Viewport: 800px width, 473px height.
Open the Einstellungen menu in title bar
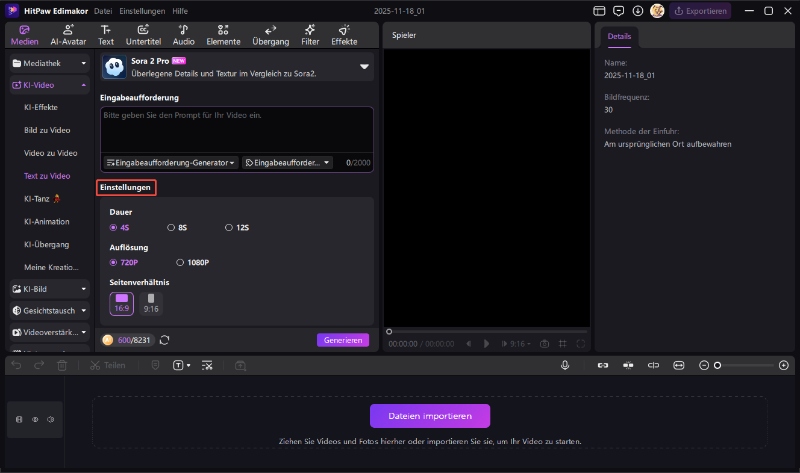142,11
